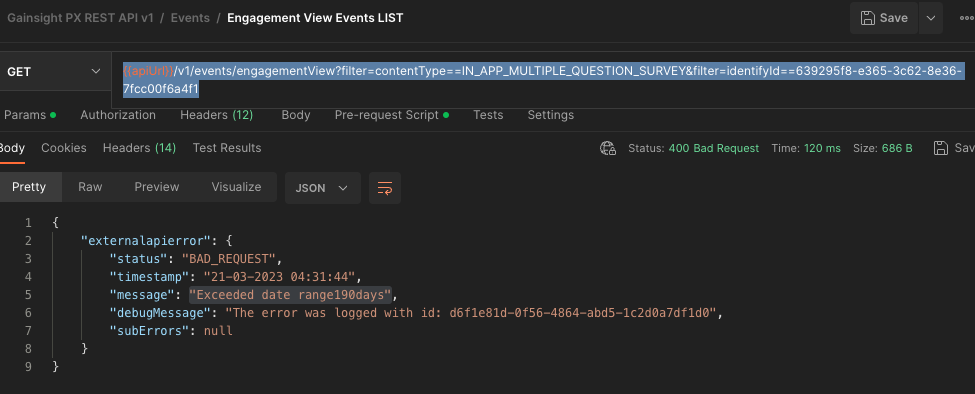Open the more actions ellipsis menu
The image size is (975, 394).
967,18
